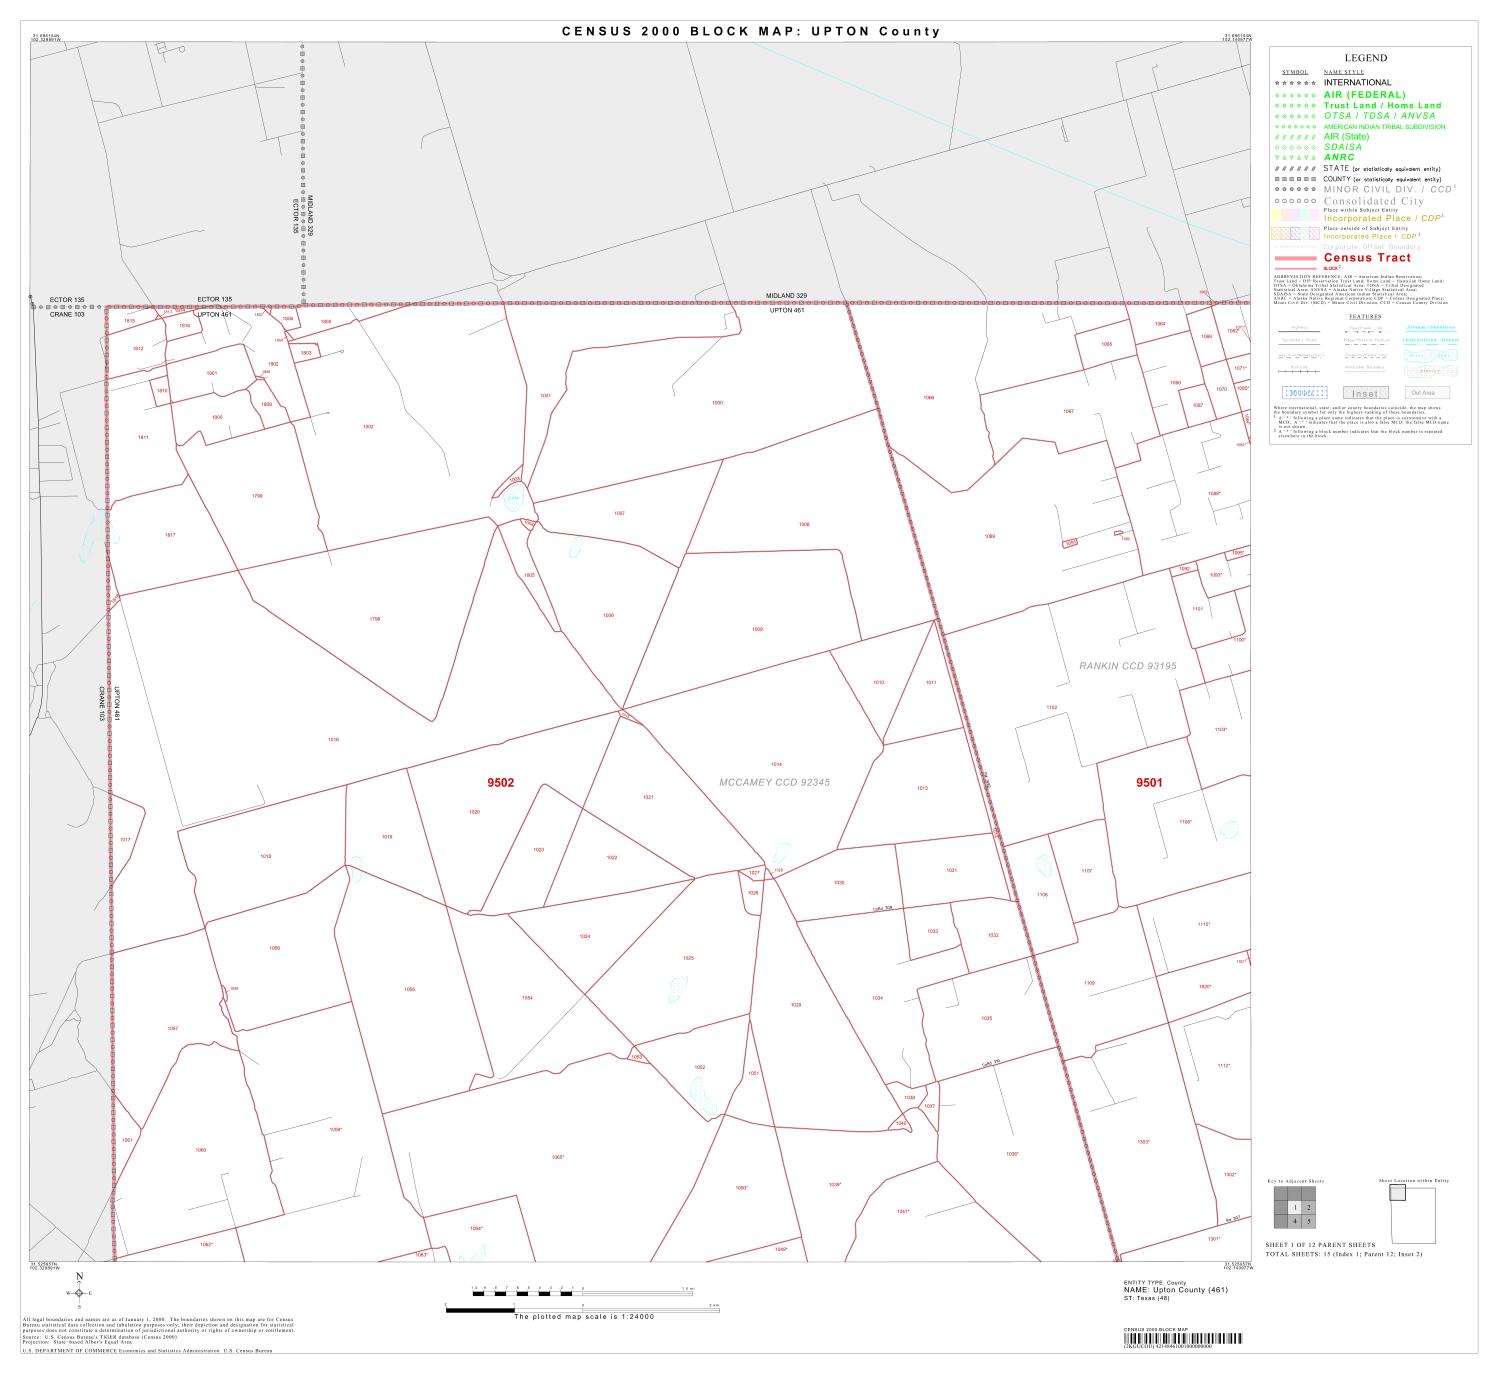
Task: Select the Stream/Shoreline feature symbol
Action: point(1431,329)
